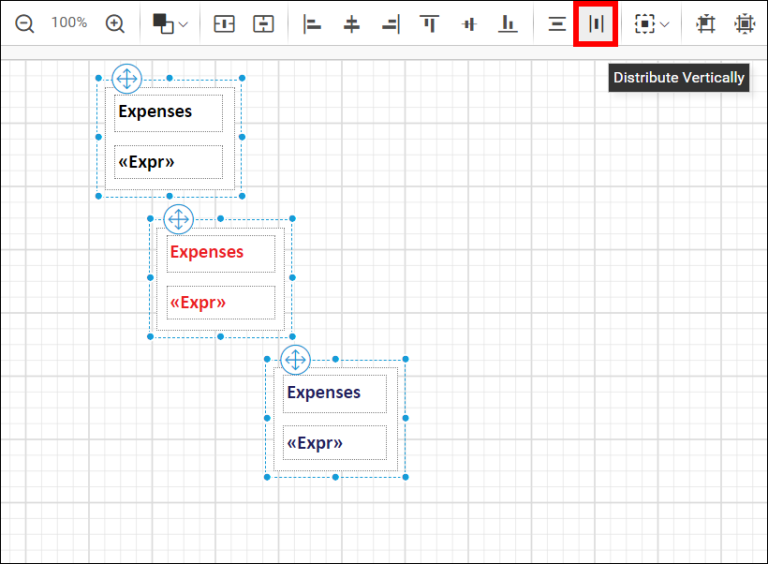Click the make same height icon
Image resolution: width=768 pixels, height=564 pixels.
(x=263, y=23)
